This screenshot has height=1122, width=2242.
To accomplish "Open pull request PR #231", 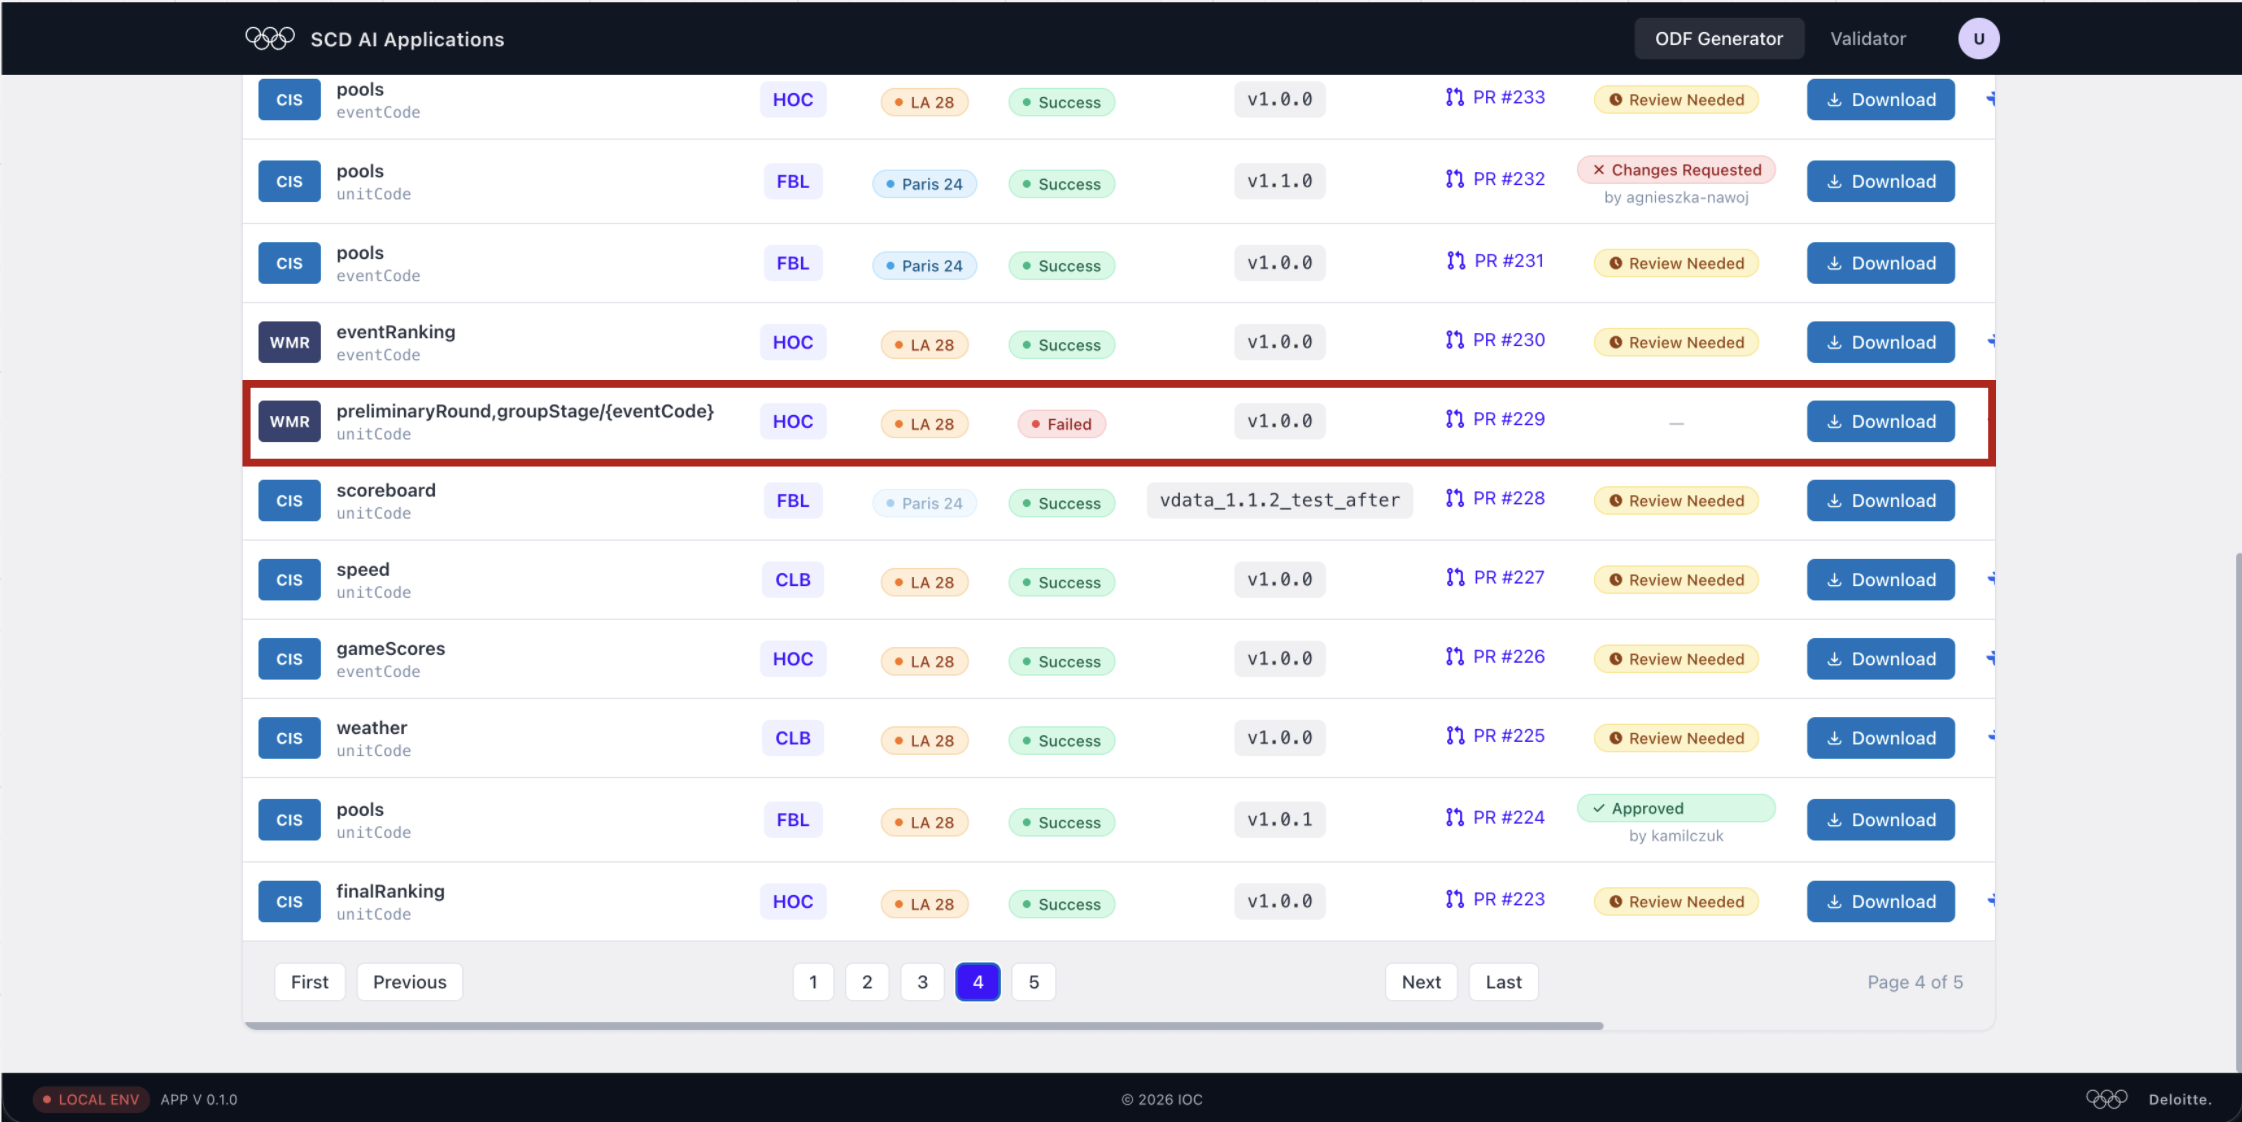I will (1495, 261).
